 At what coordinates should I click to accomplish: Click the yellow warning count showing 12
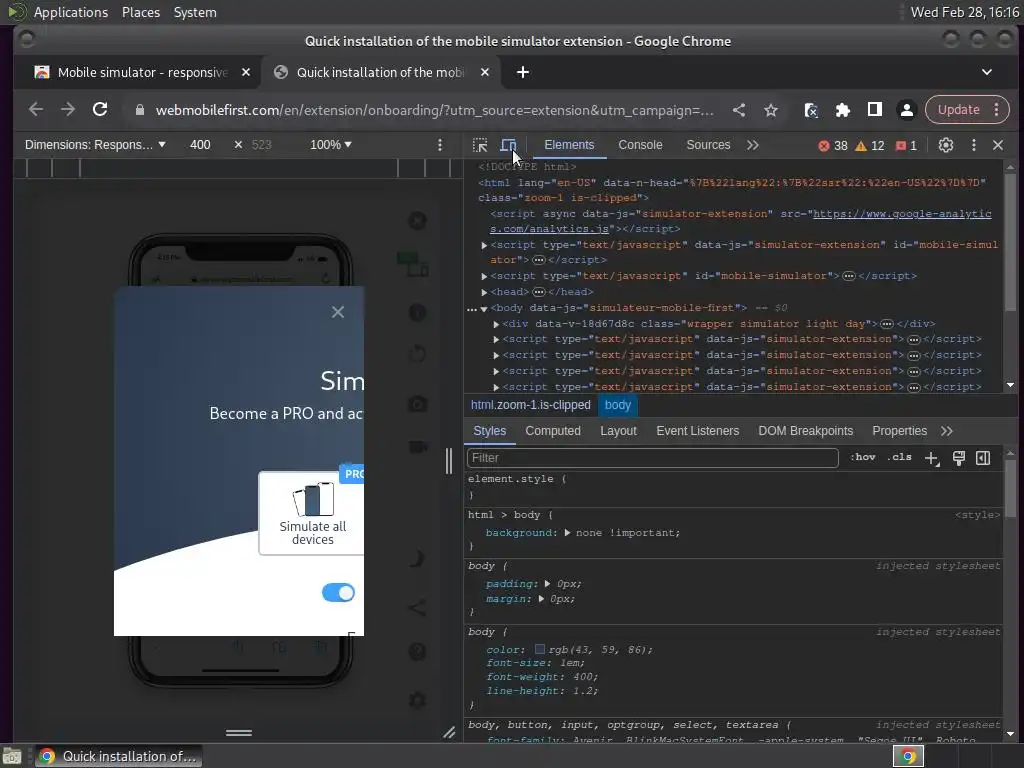(870, 146)
